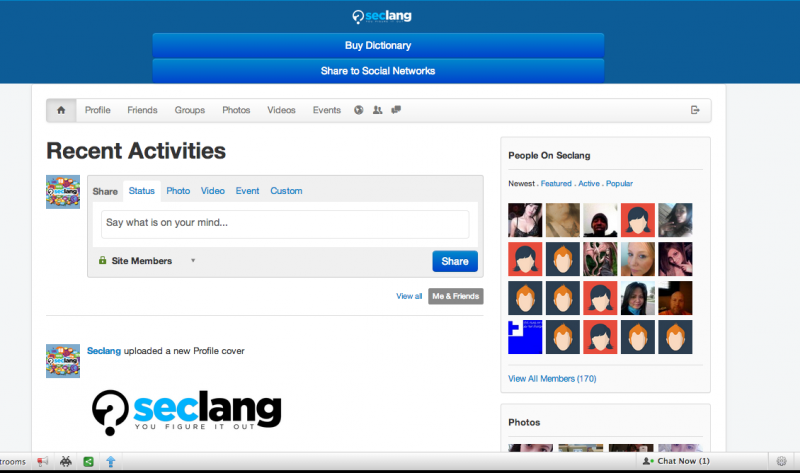Viewport: 800px width, 473px height.
Task: Click the Seclang logo at page top
Action: [382, 17]
